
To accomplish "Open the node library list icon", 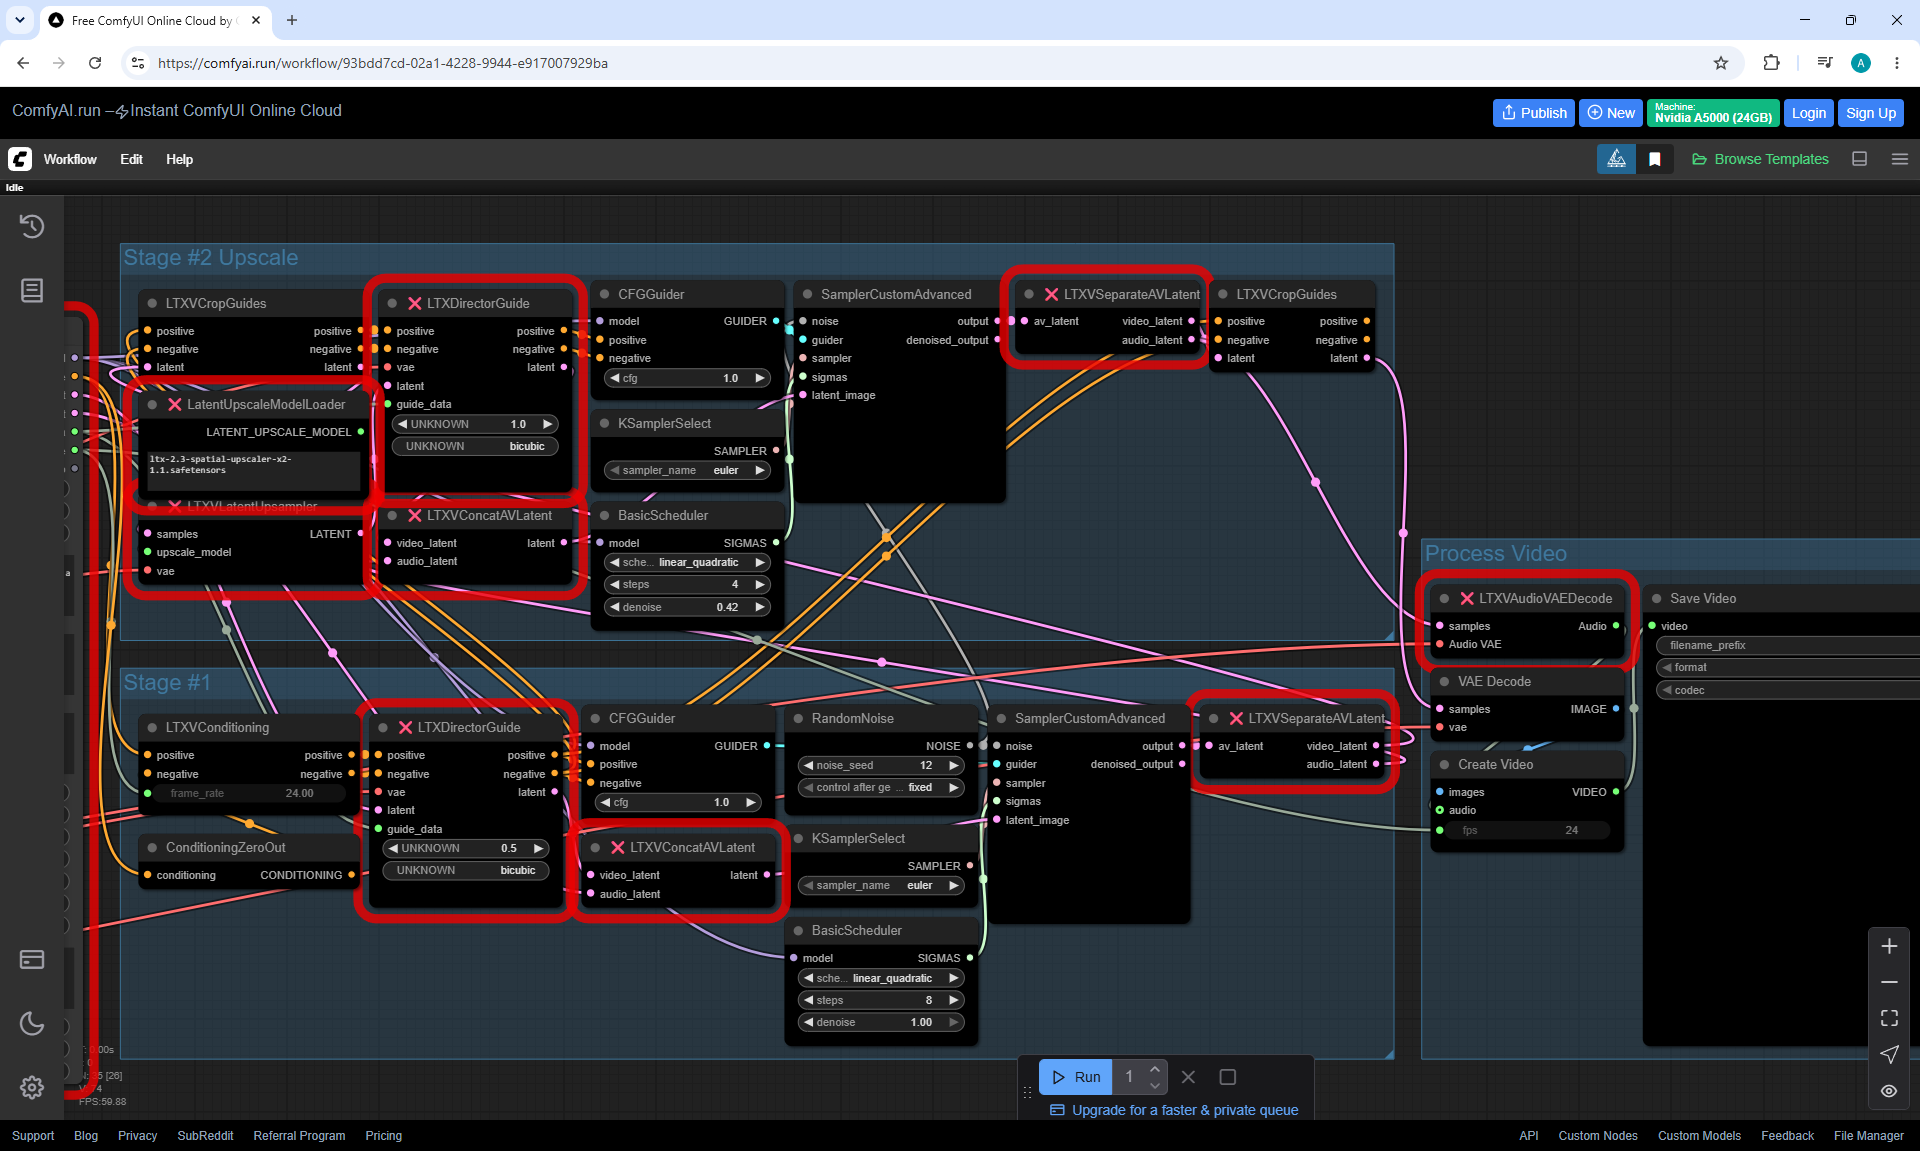I will (x=32, y=290).
